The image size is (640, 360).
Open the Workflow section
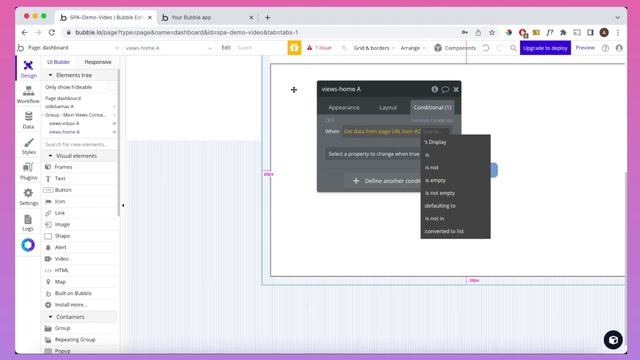coord(28,95)
